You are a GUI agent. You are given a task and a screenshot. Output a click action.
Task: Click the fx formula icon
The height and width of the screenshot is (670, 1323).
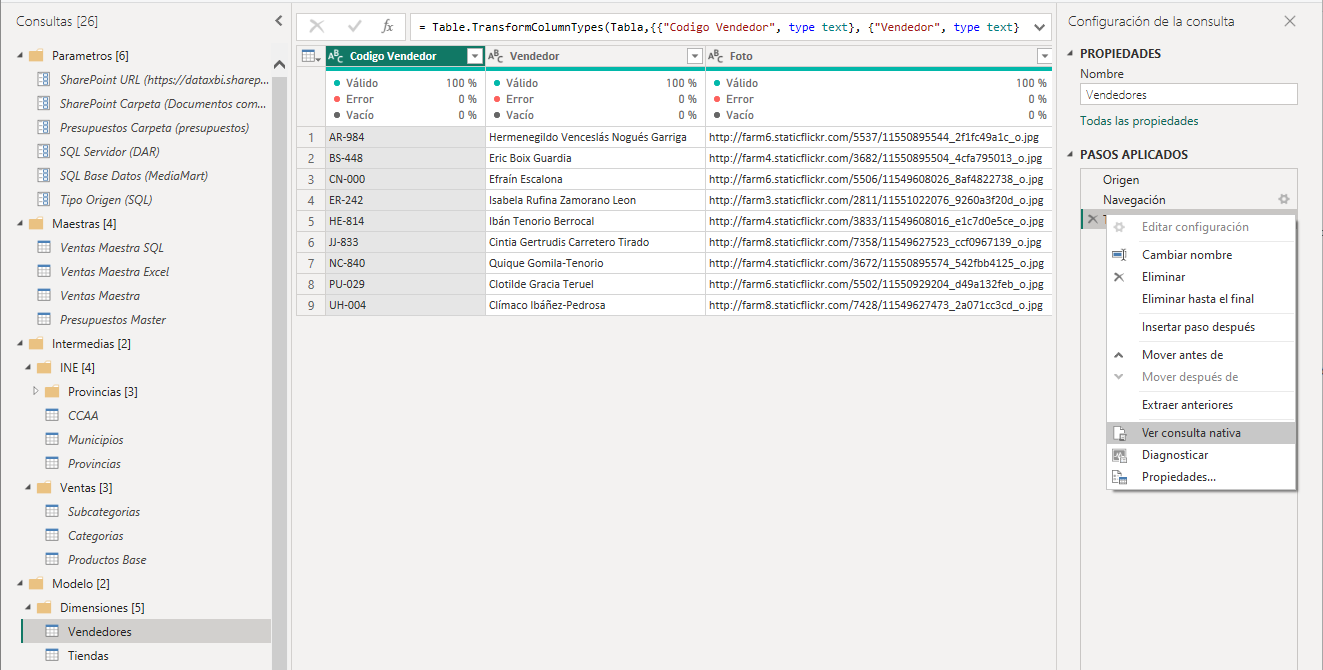388,27
